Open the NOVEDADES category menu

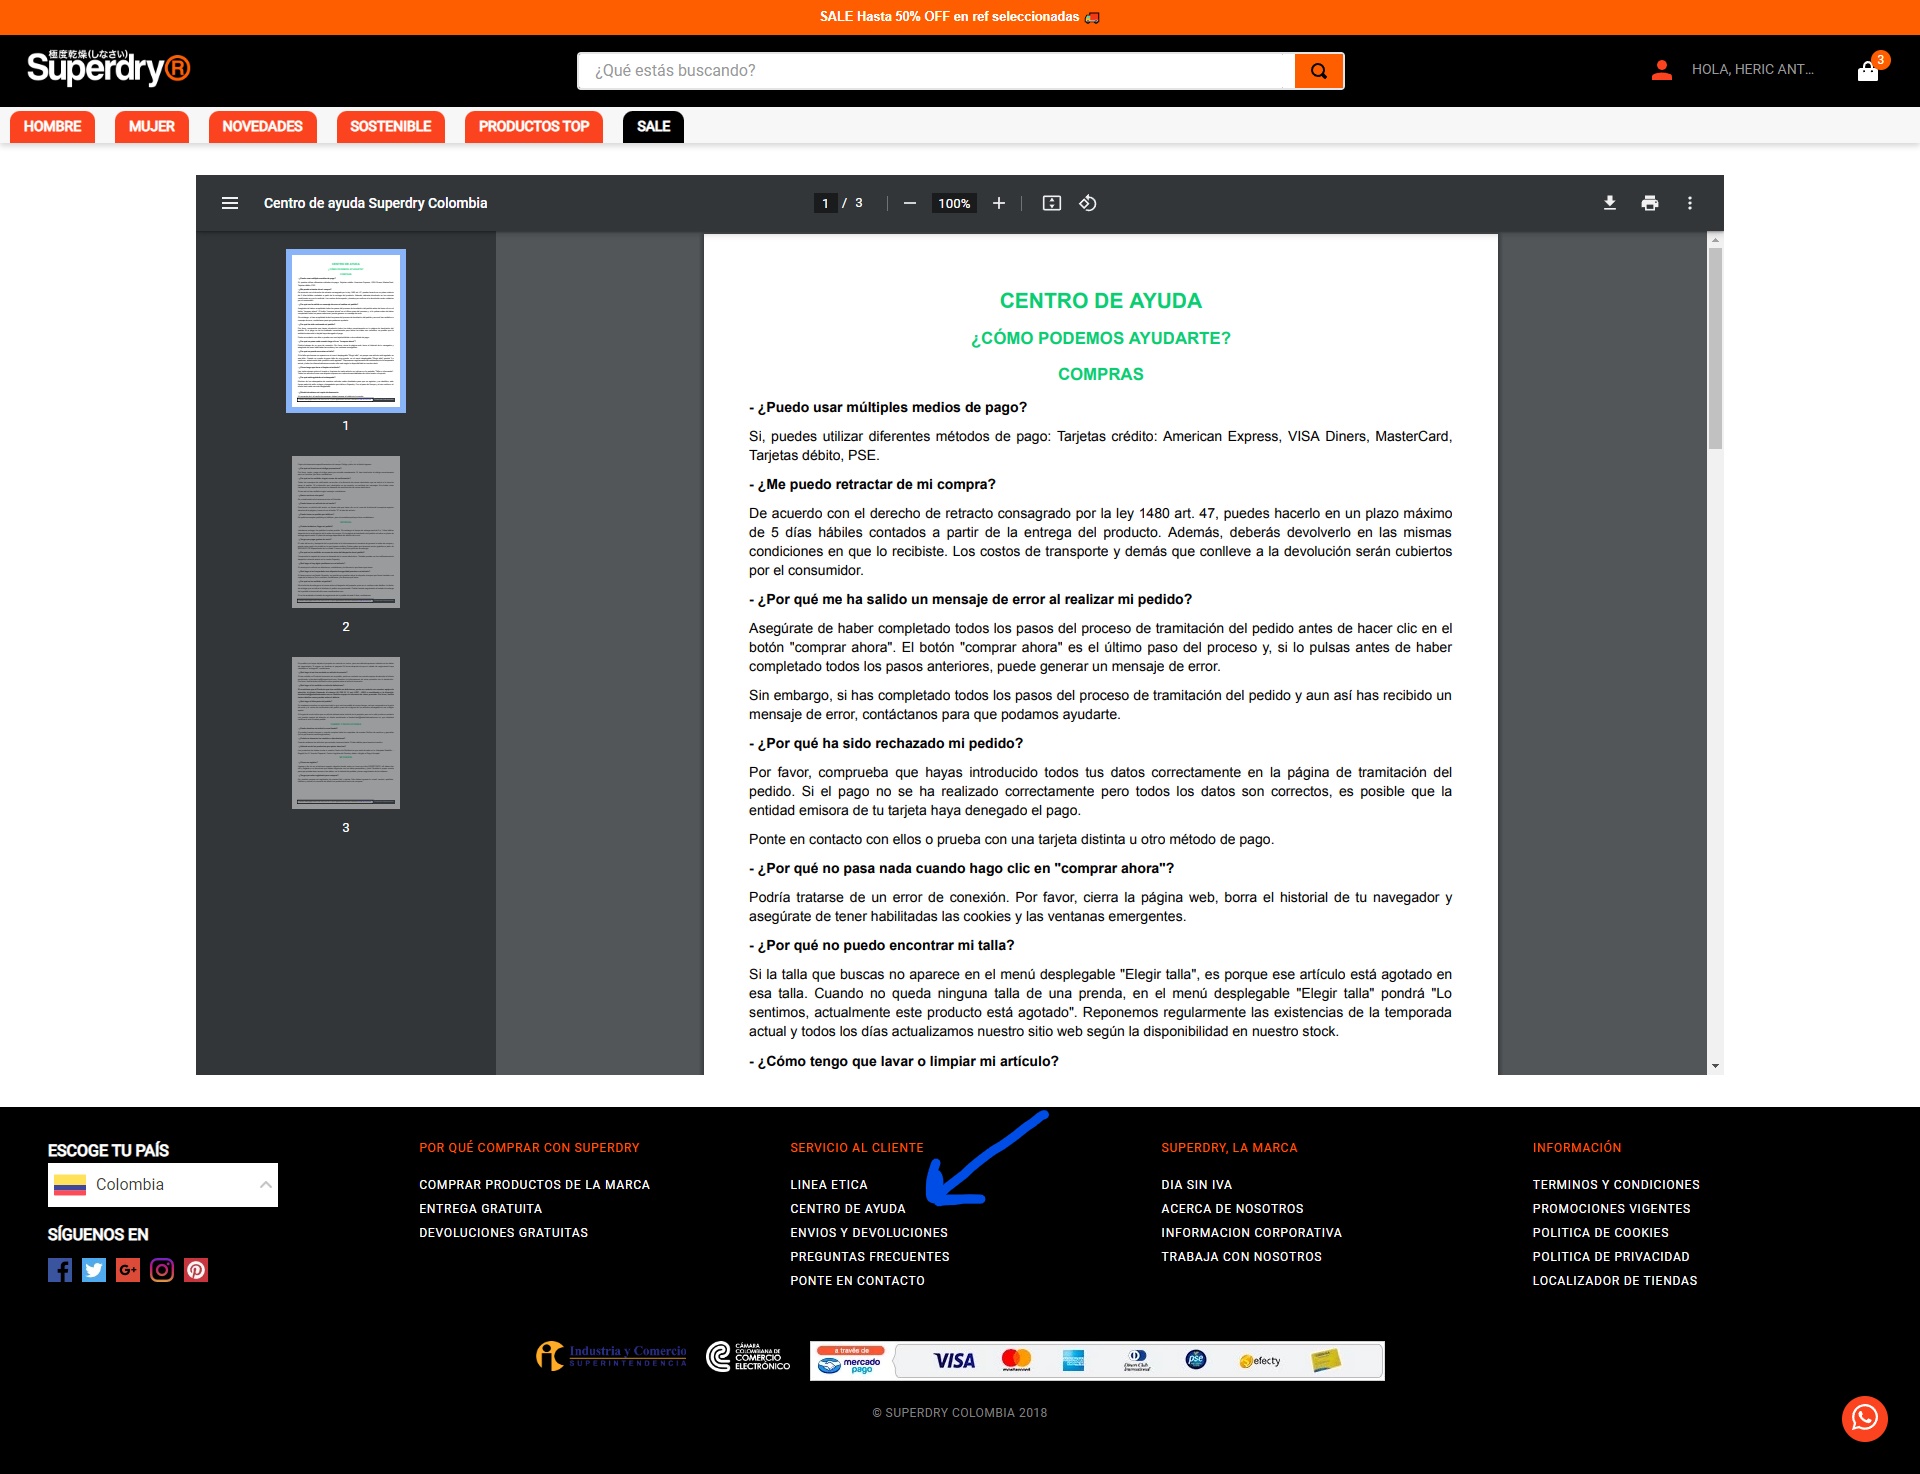[x=263, y=127]
